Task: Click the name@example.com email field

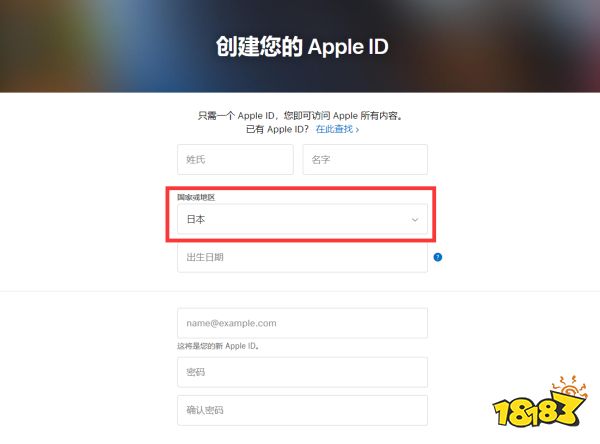Action: coord(302,323)
